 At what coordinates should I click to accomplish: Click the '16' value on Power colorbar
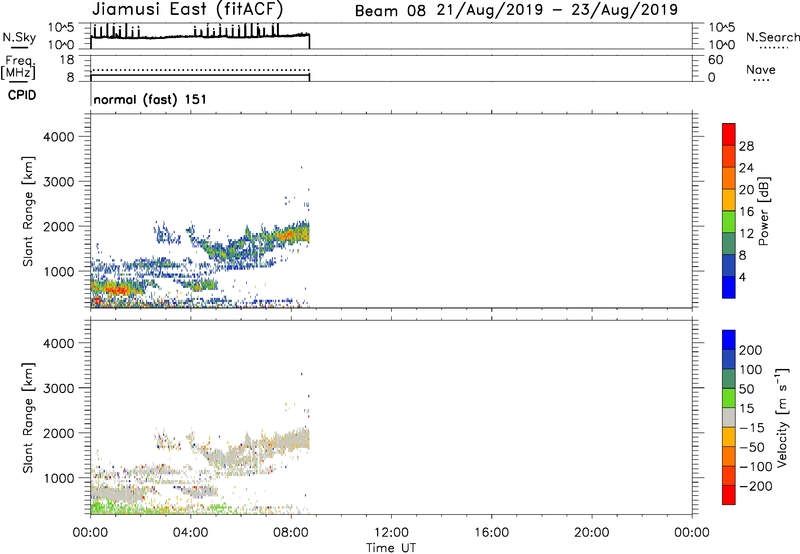click(x=746, y=212)
